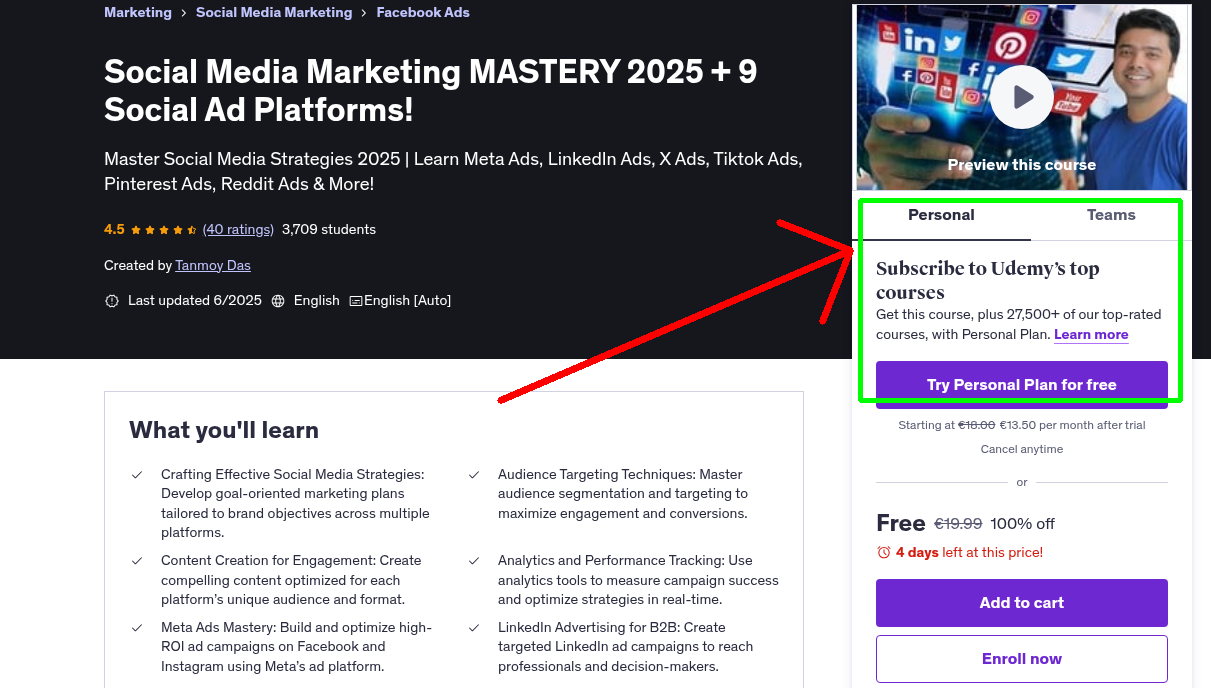This screenshot has height=688, width=1211.
Task: Click the Enroll now button
Action: pyautogui.click(x=1022, y=659)
